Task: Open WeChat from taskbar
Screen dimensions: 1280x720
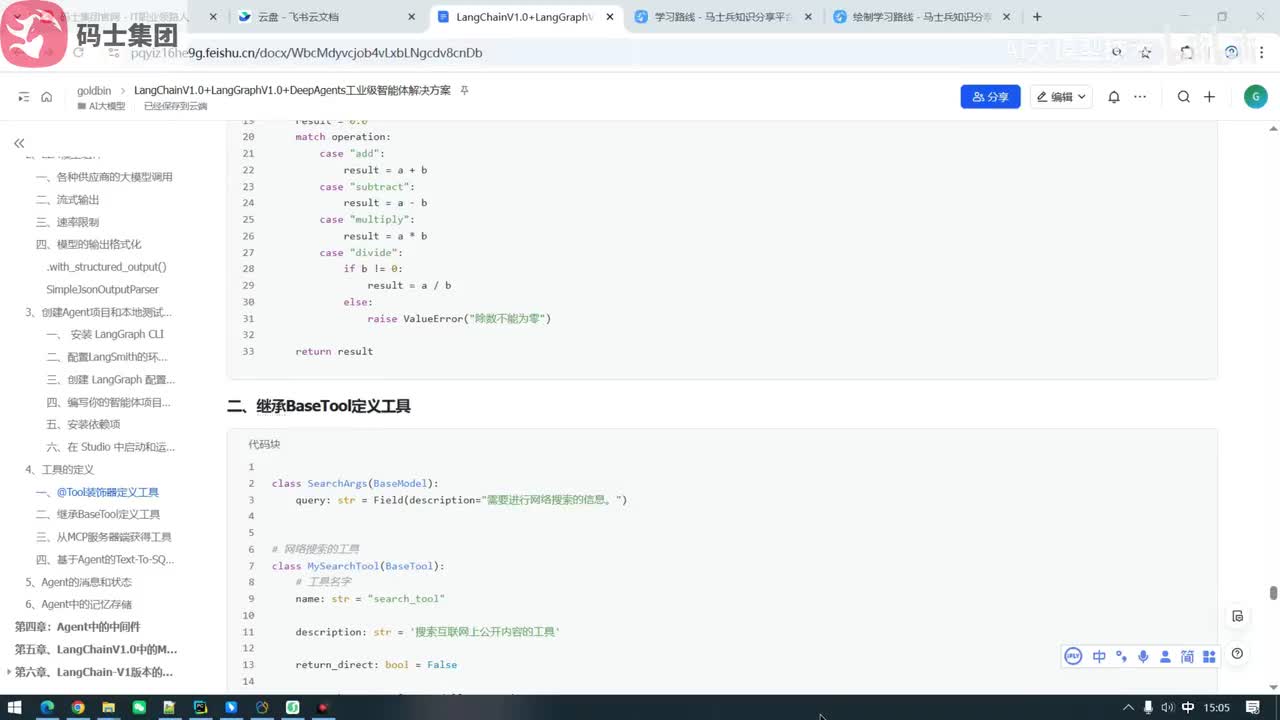Action: click(139, 707)
